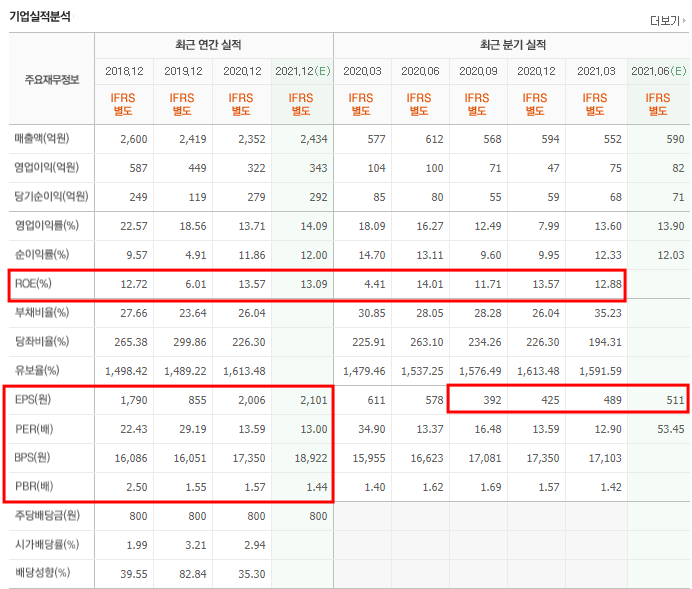Click the 2021.12(E) column header

tap(303, 71)
